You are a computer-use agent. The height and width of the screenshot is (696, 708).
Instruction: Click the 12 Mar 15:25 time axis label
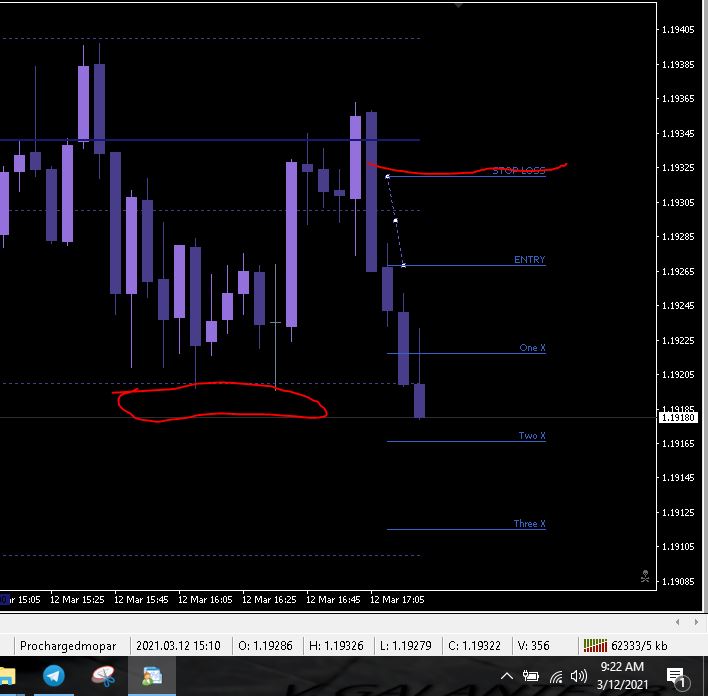(x=77, y=599)
